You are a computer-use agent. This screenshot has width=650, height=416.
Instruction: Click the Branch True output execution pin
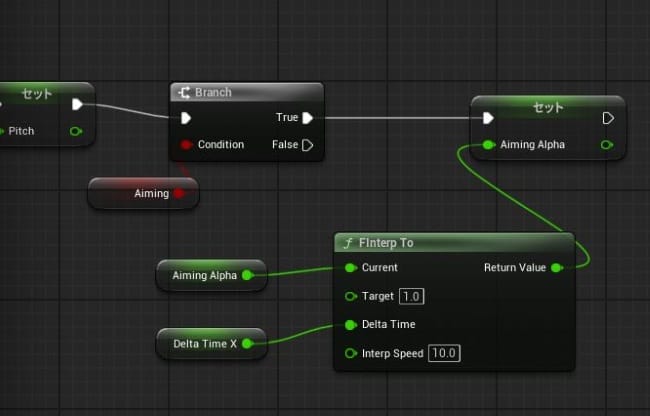coord(308,118)
